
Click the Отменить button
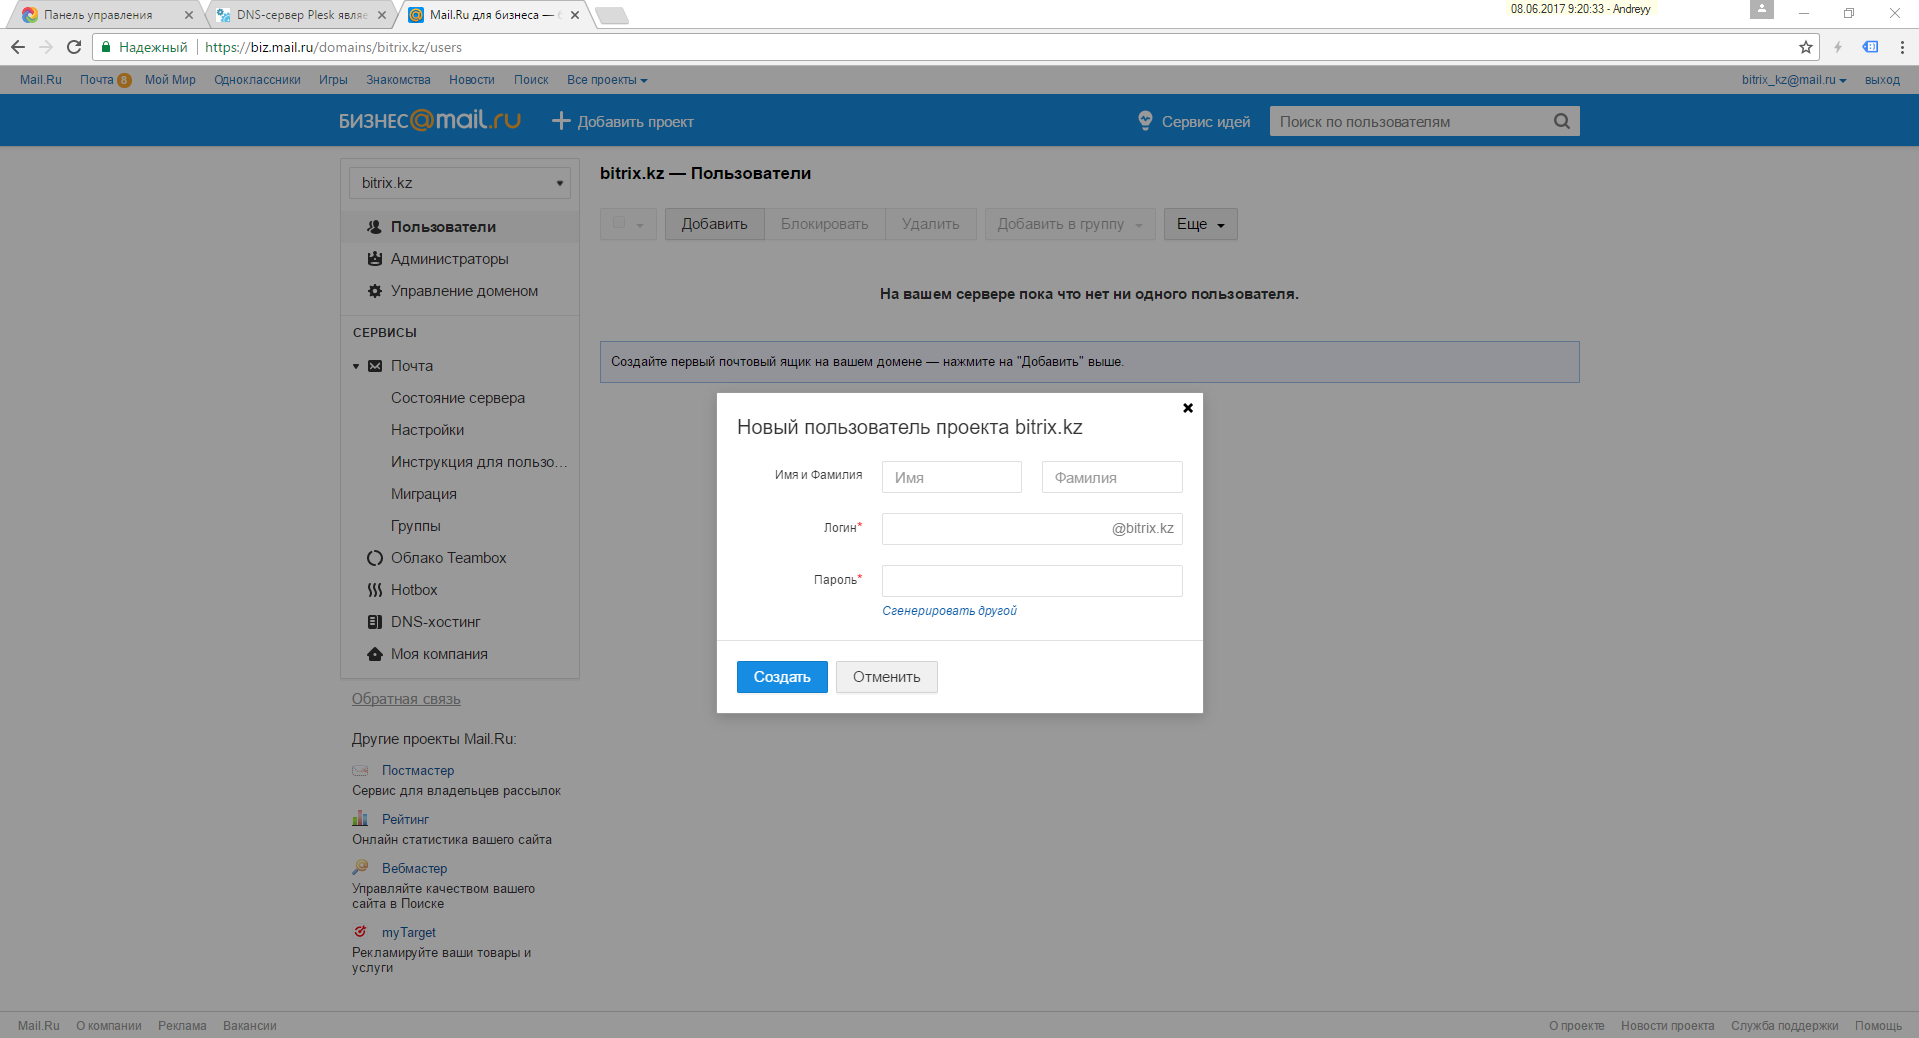(x=886, y=677)
